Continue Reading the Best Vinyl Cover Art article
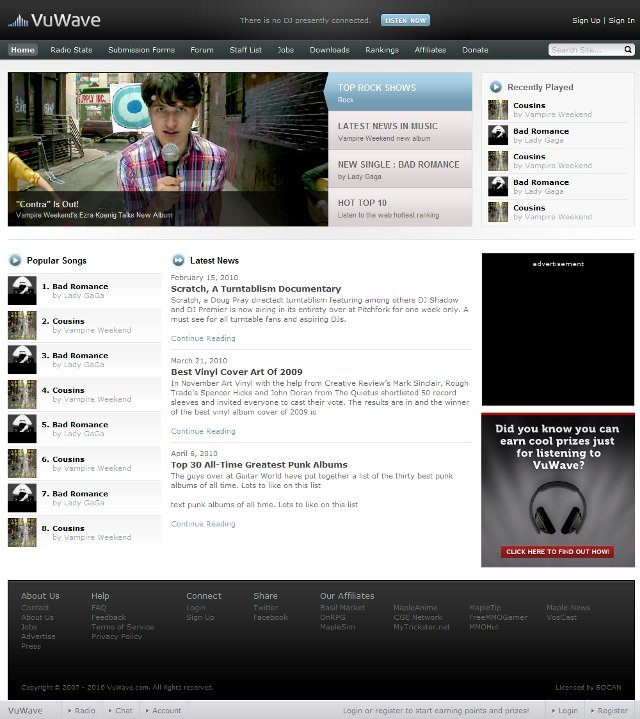The width and height of the screenshot is (640, 719). tap(203, 431)
